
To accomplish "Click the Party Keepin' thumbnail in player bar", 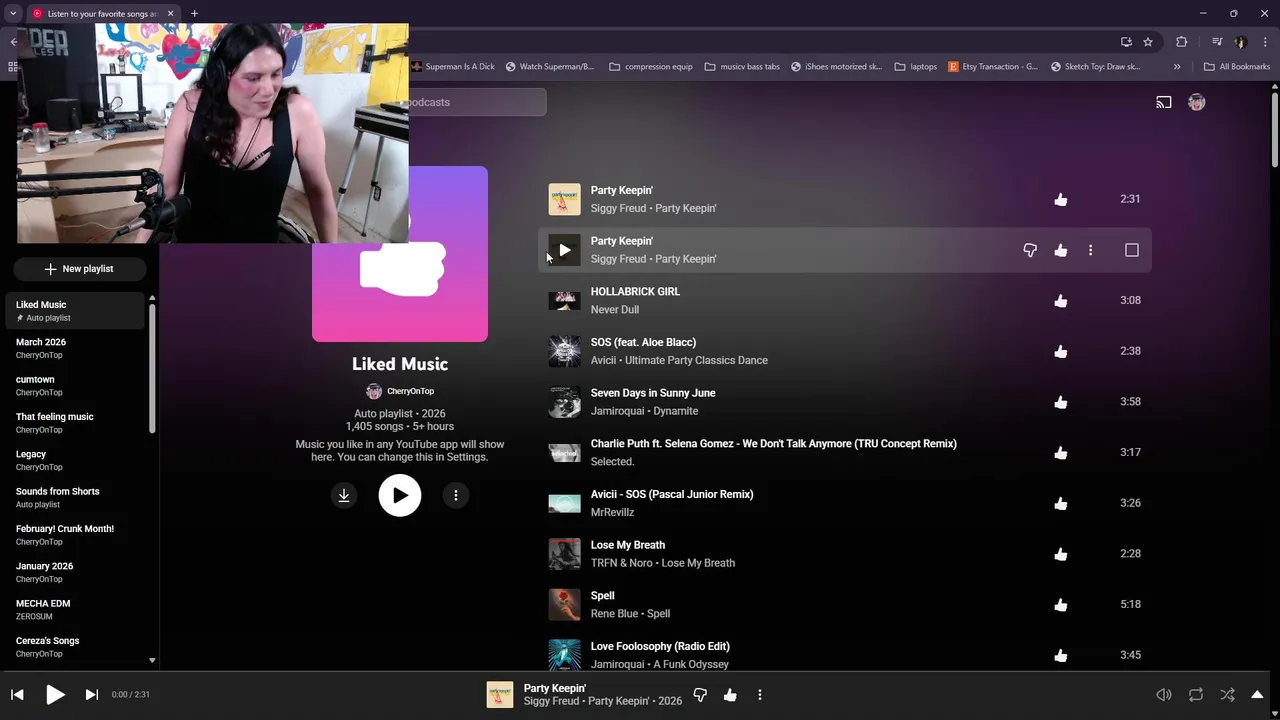I will click(500, 695).
